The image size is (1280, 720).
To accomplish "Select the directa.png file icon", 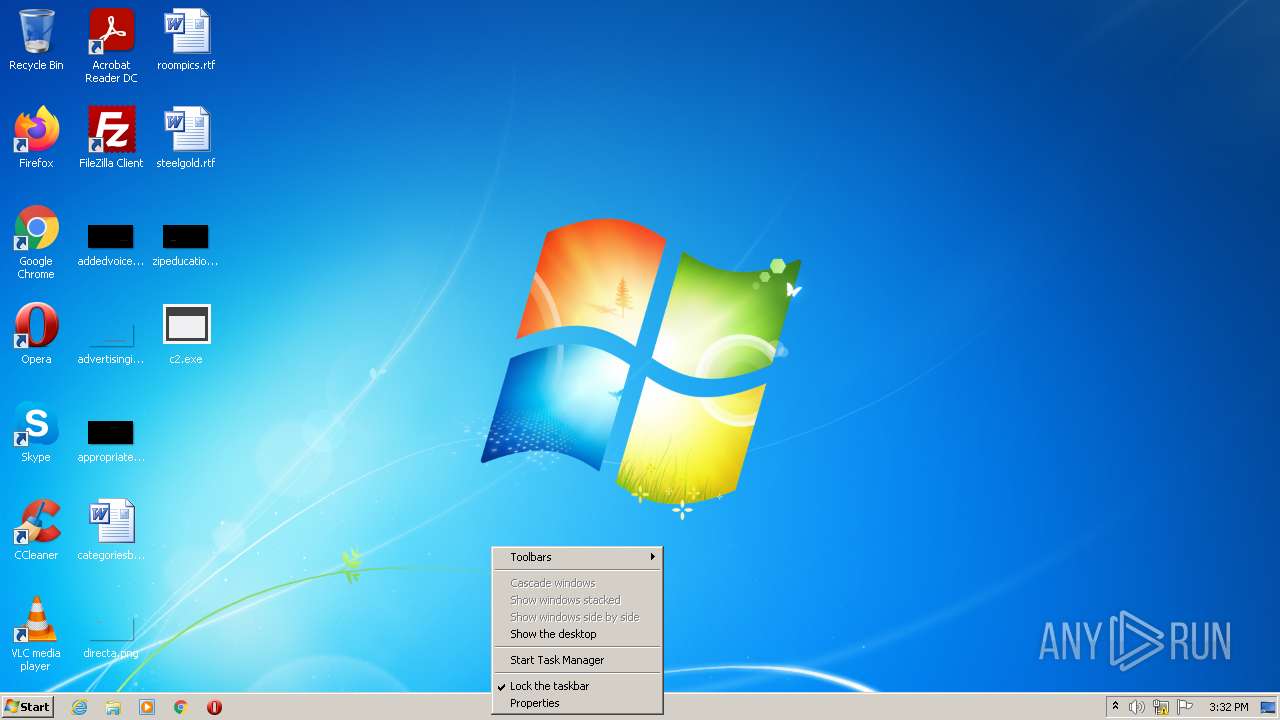I will point(111,640).
